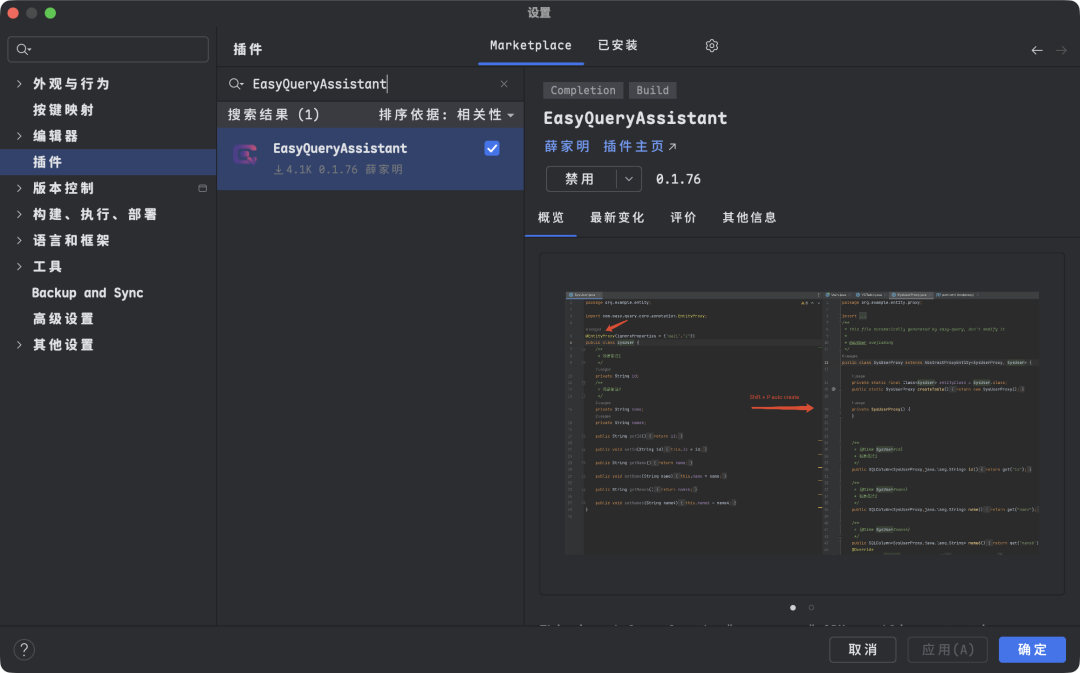Clear the plugin search text
This screenshot has height=673, width=1080.
504,84
